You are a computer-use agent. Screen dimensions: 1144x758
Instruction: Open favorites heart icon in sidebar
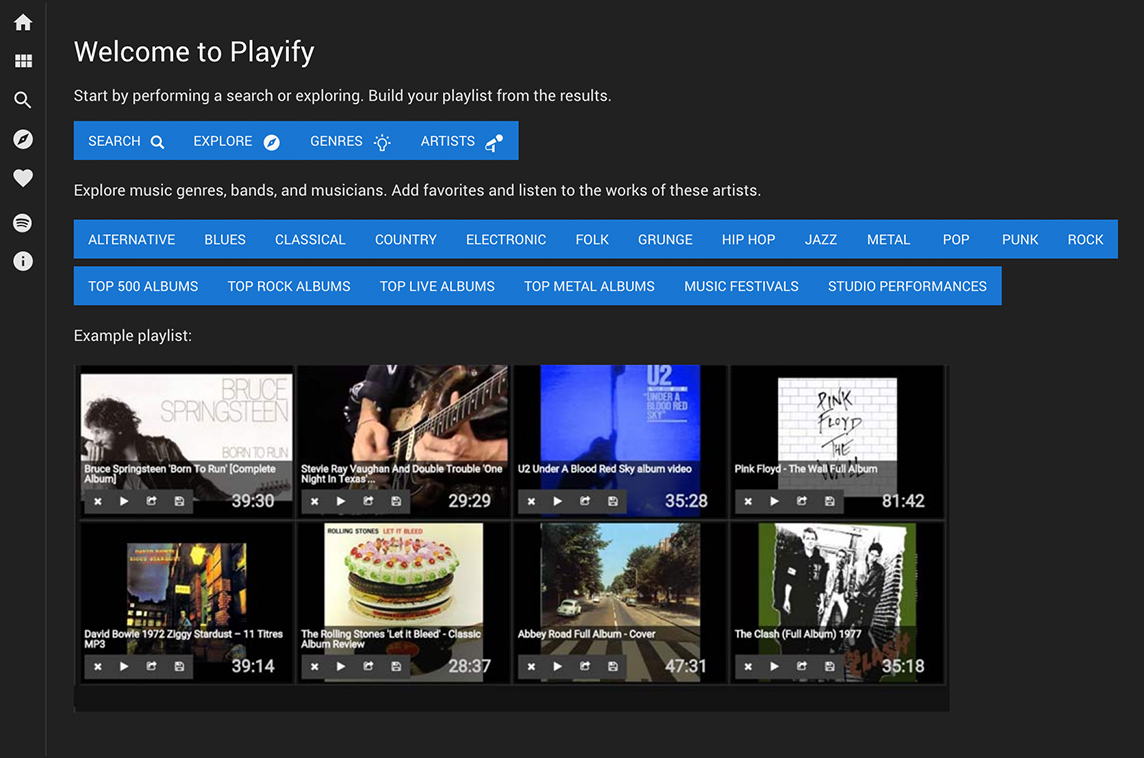(x=23, y=178)
